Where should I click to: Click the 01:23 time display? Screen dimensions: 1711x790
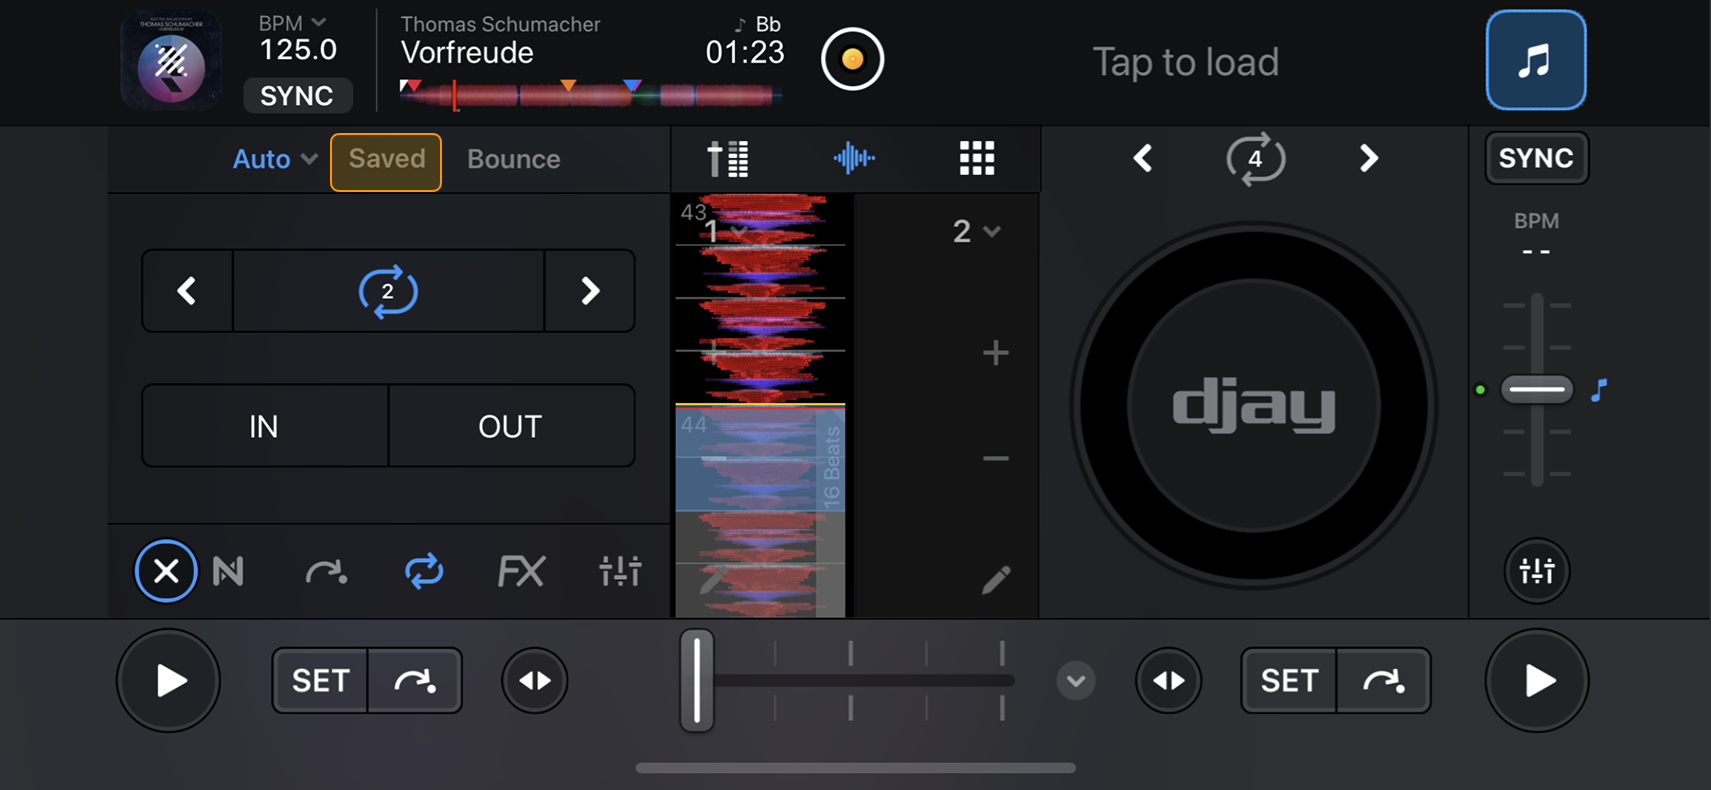tap(745, 52)
